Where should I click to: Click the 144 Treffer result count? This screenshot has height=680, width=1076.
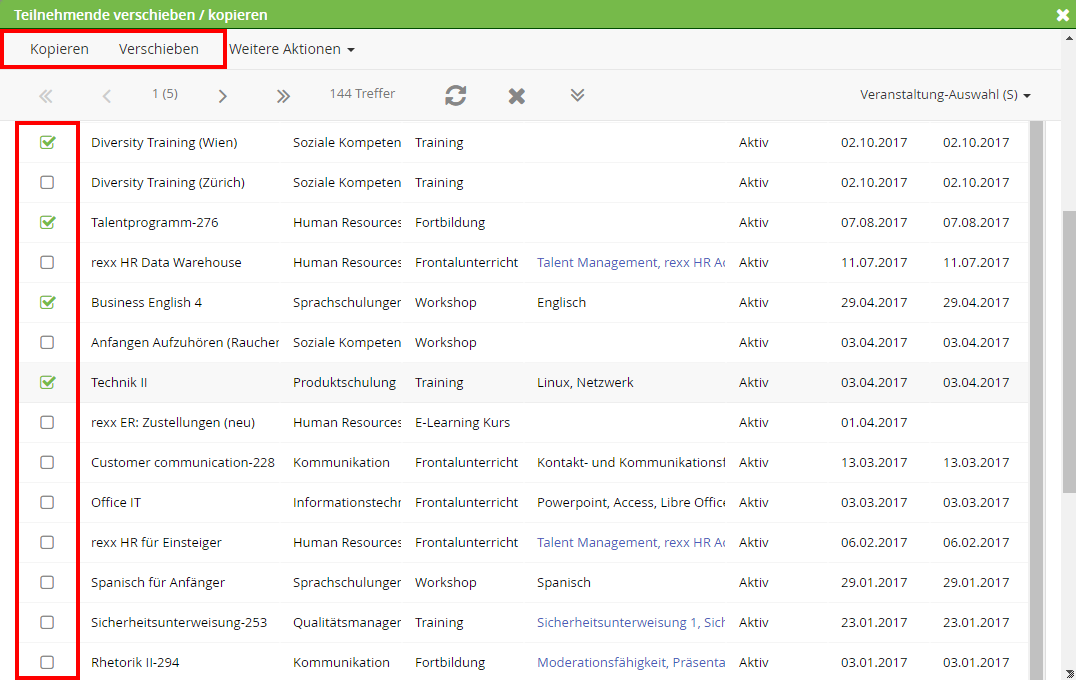[x=362, y=93]
